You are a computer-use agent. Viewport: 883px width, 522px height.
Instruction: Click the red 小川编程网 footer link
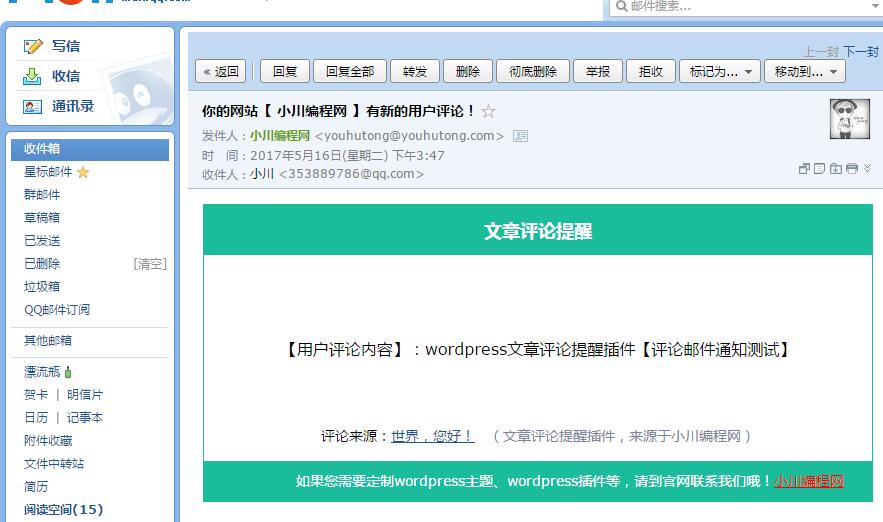tap(809, 481)
